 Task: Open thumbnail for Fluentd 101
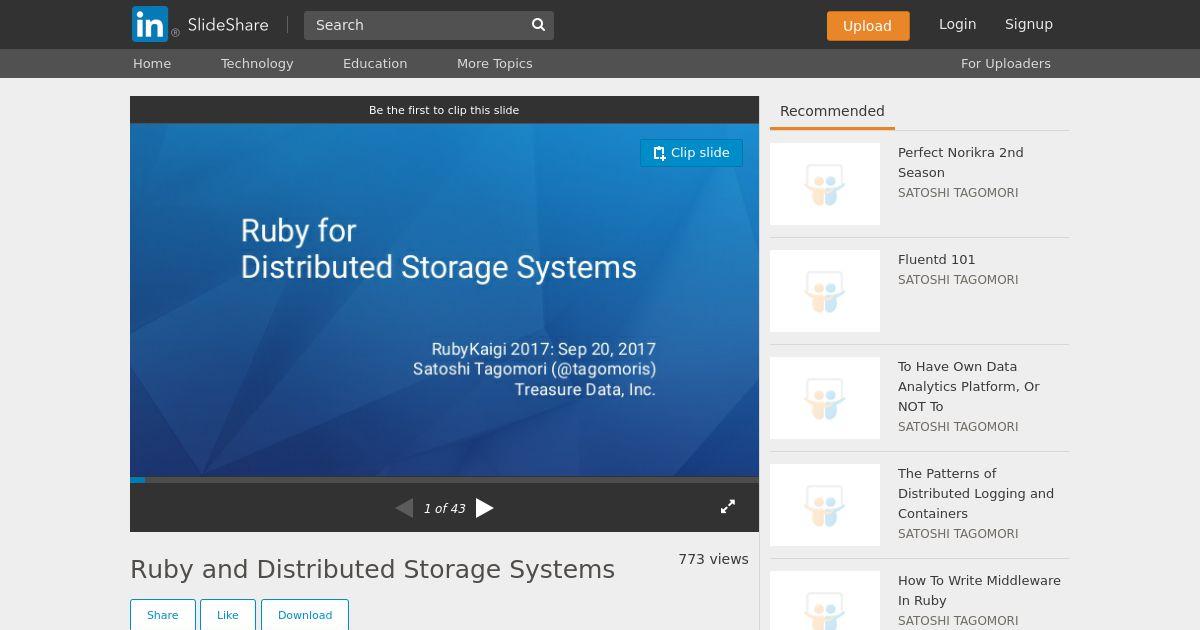point(825,291)
